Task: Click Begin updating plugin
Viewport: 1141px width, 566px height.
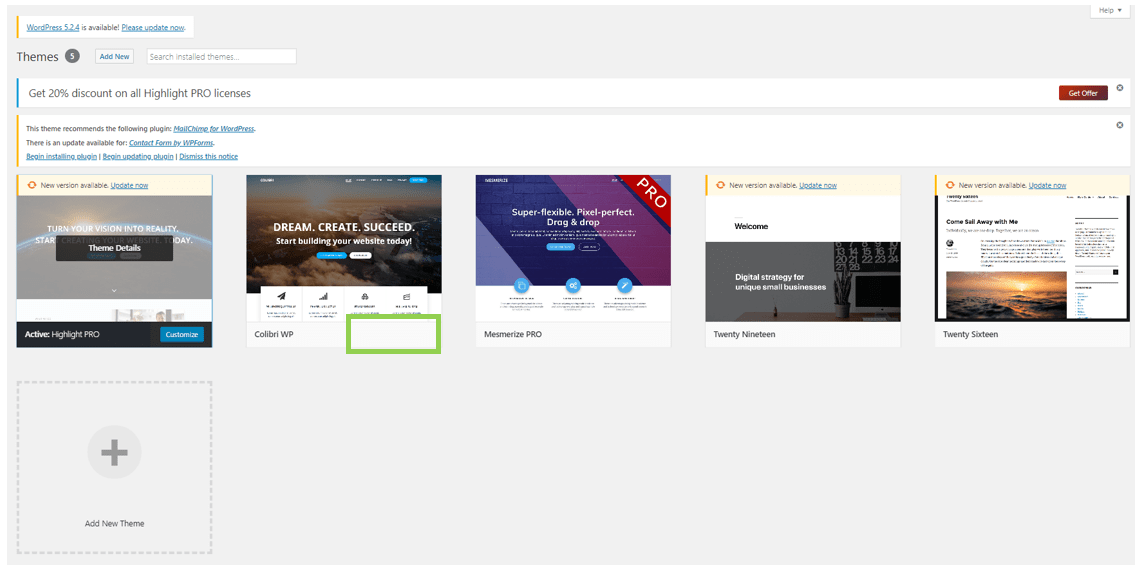Action: click(x=138, y=157)
